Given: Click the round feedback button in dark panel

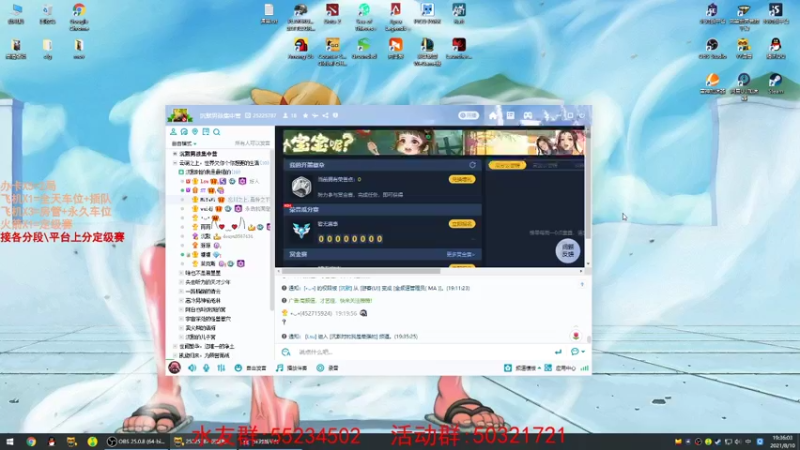Looking at the screenshot, I should [567, 251].
